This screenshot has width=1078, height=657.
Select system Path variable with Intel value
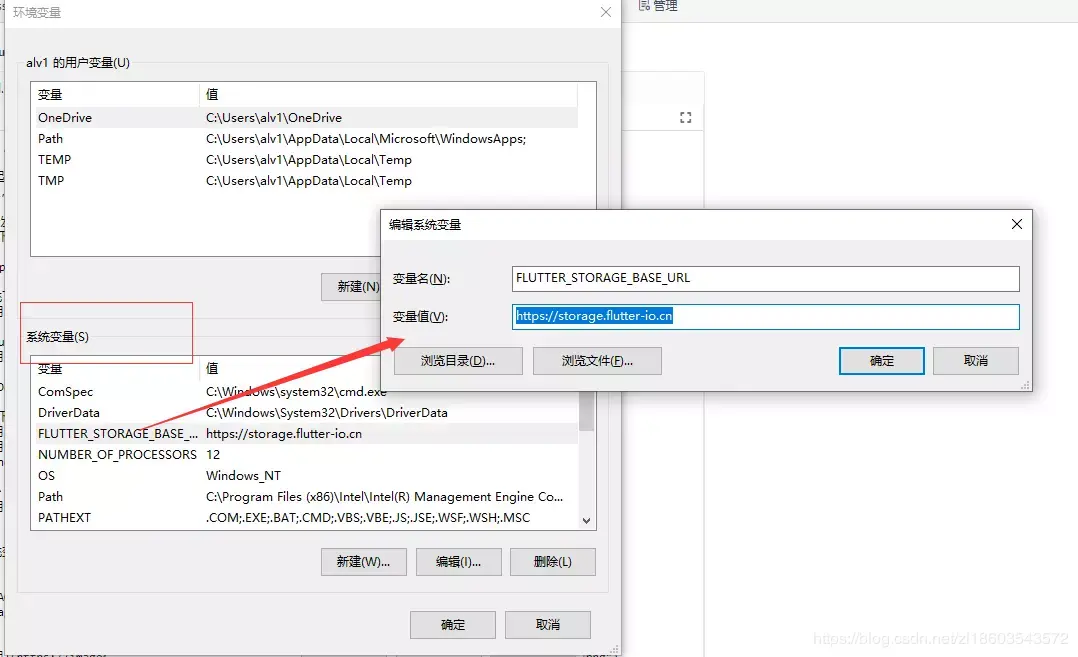(x=307, y=496)
